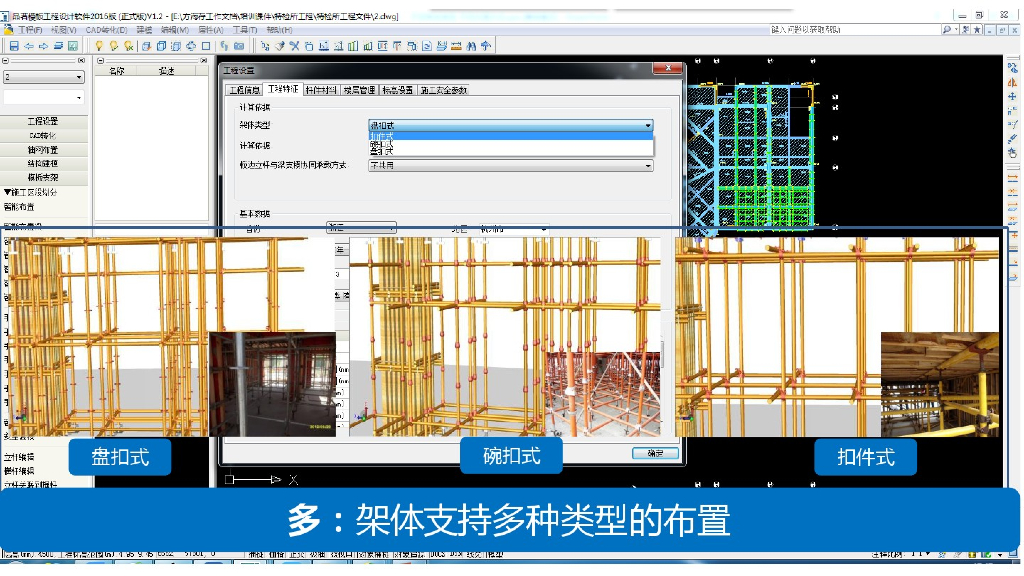Image resolution: width=1024 pixels, height=576 pixels.
Task: Click the CAD转化 sidebar button
Action: (x=43, y=136)
